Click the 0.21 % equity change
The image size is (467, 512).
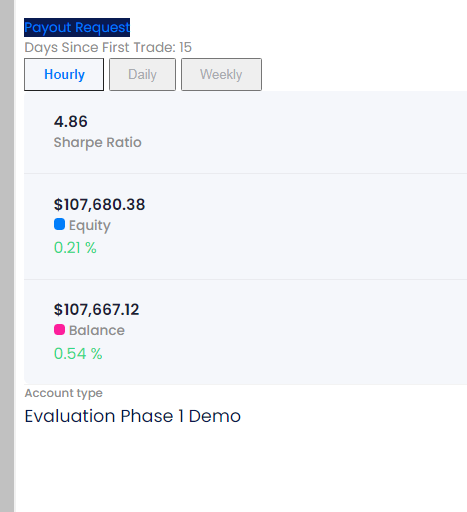click(75, 248)
